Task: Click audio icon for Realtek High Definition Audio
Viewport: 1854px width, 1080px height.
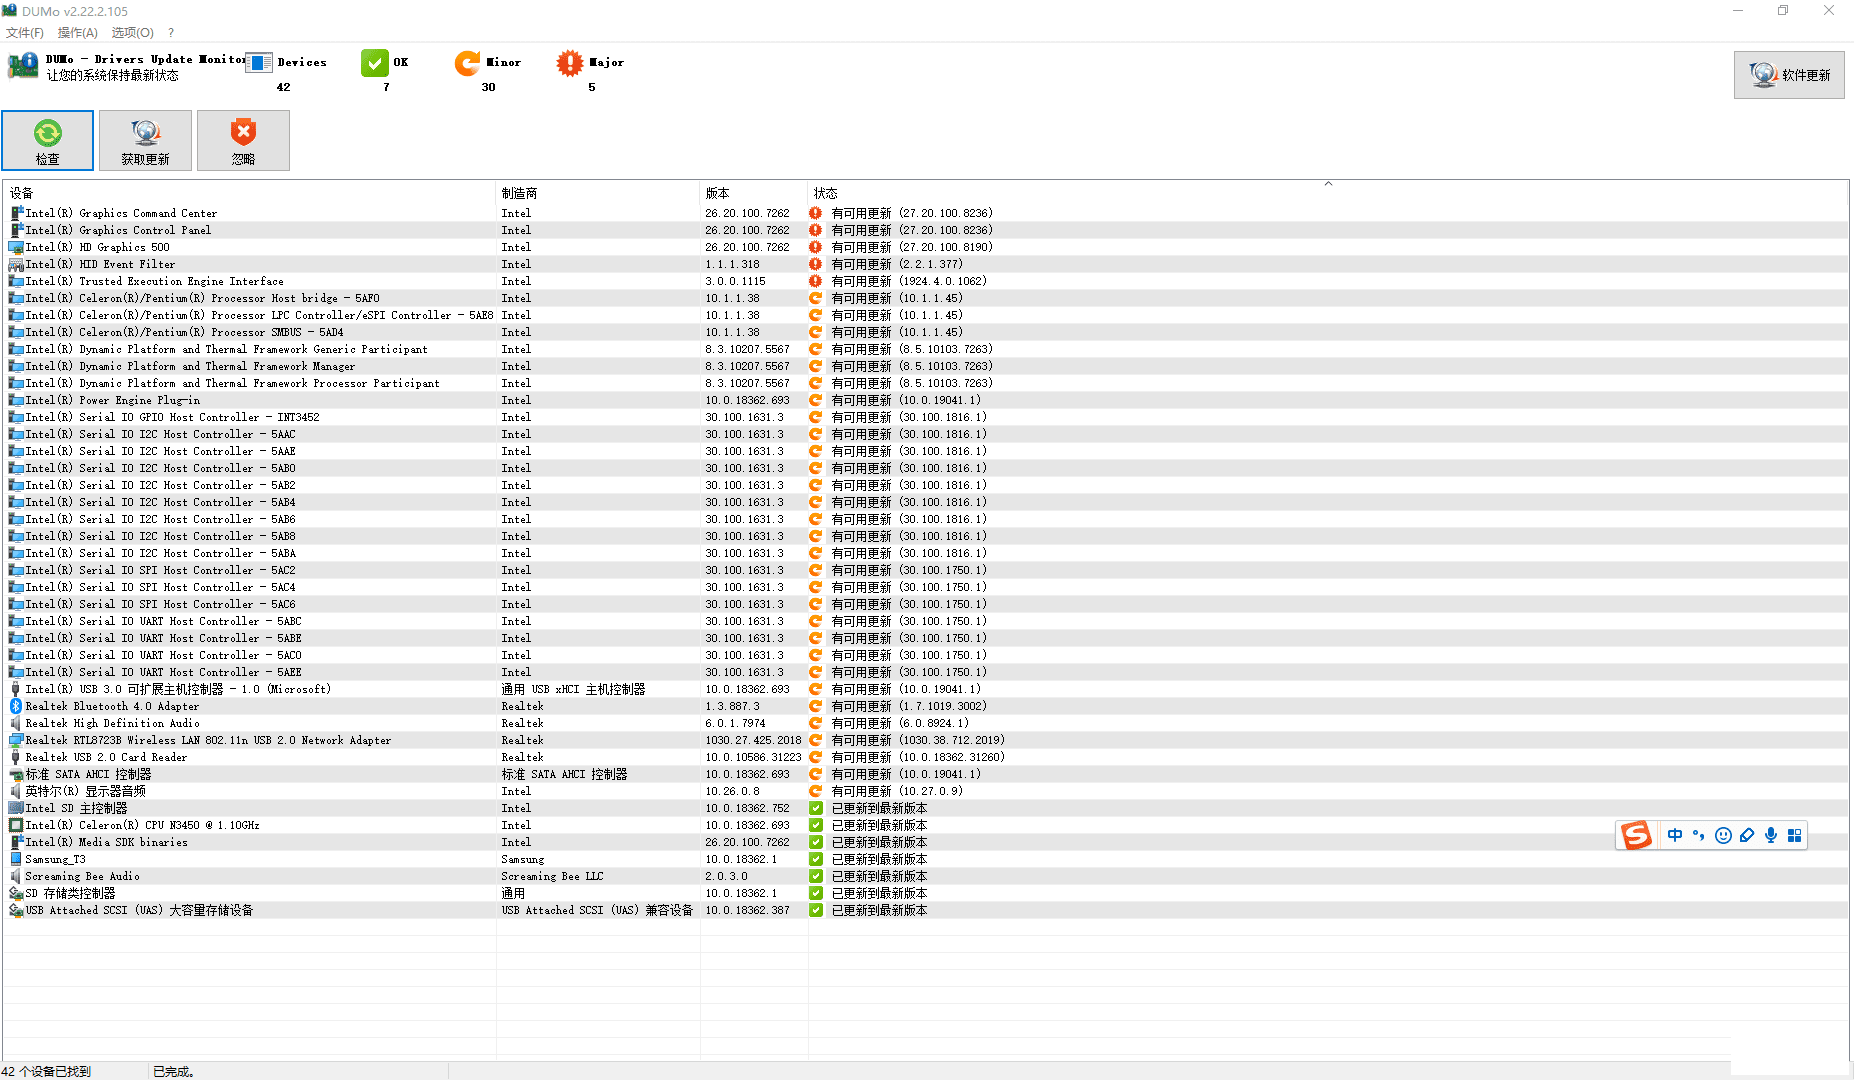Action: [x=16, y=723]
